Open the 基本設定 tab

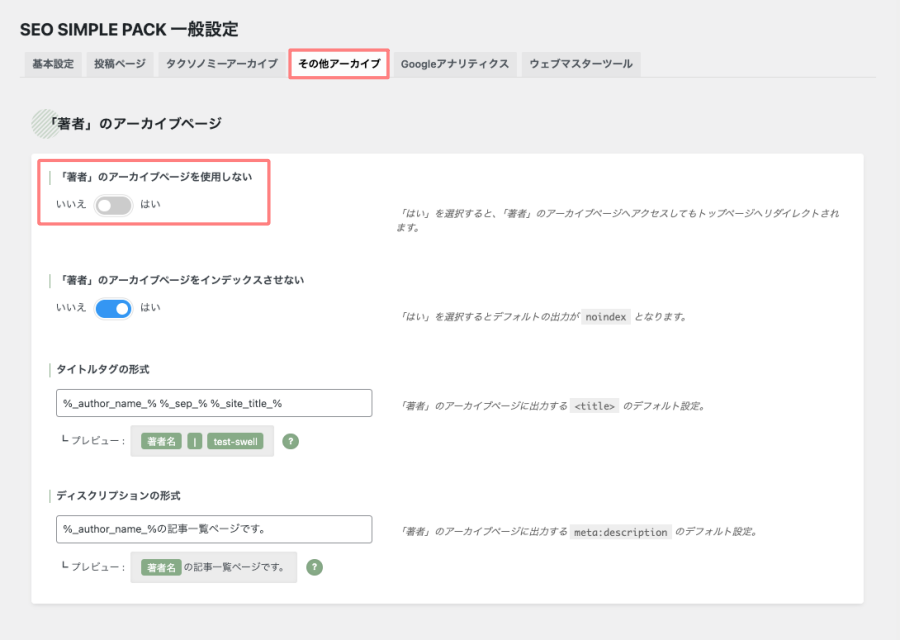point(53,64)
